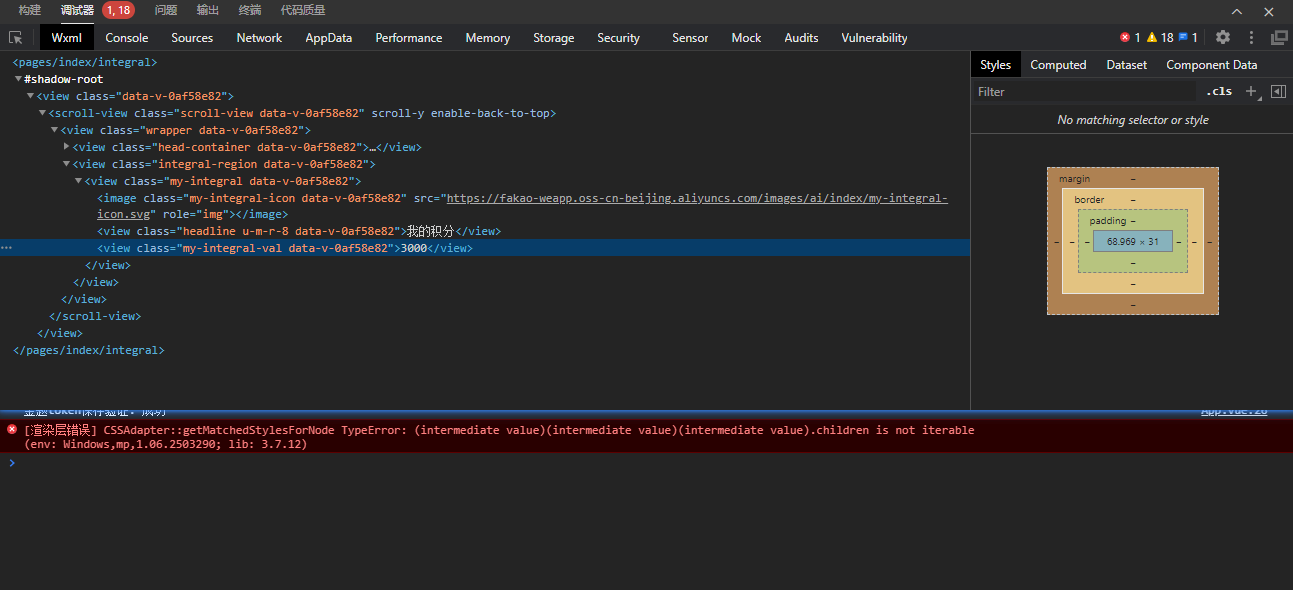Switch to the 代码质量 top tab
The image size is (1293, 590).
coord(303,10)
